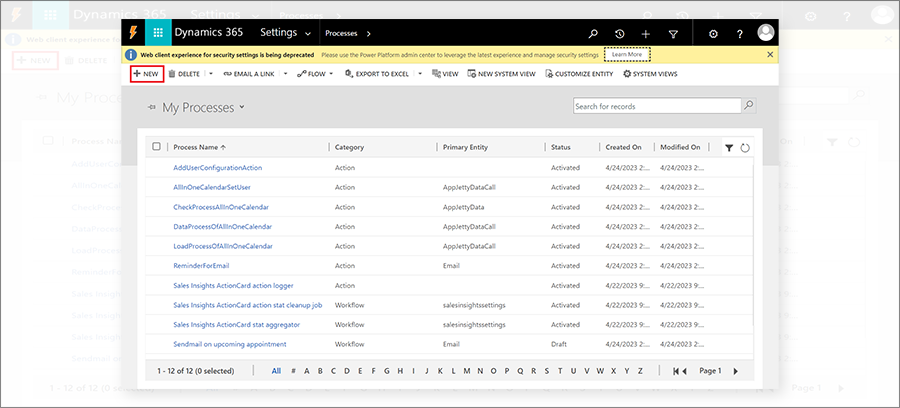The image size is (900, 408).
Task: Pin the My Processes view
Action: pyautogui.click(x=152, y=107)
